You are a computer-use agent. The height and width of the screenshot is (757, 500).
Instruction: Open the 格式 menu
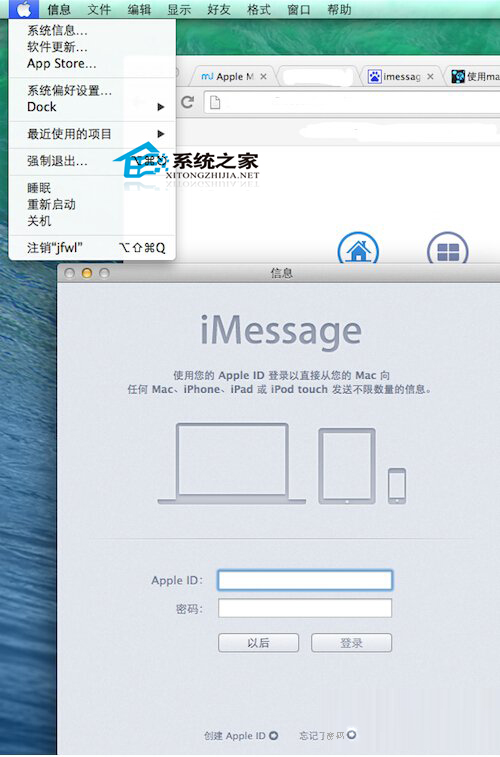[259, 9]
